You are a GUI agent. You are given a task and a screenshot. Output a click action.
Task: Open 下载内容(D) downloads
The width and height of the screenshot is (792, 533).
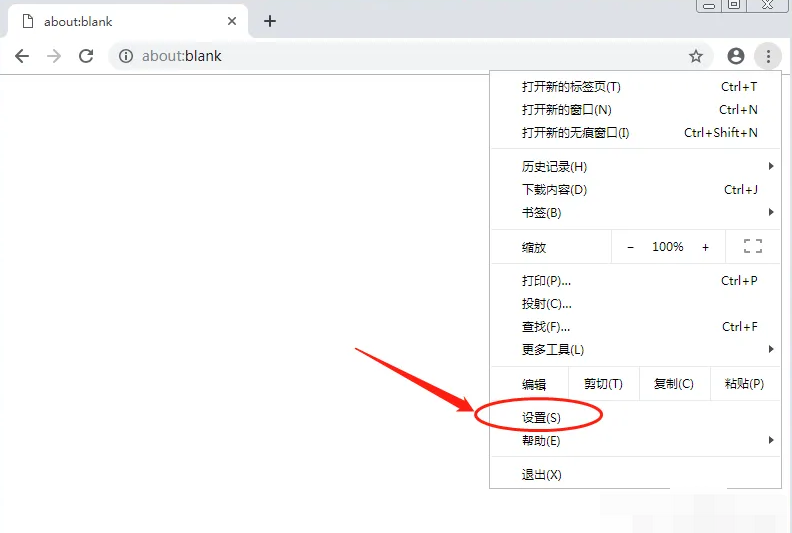click(635, 190)
